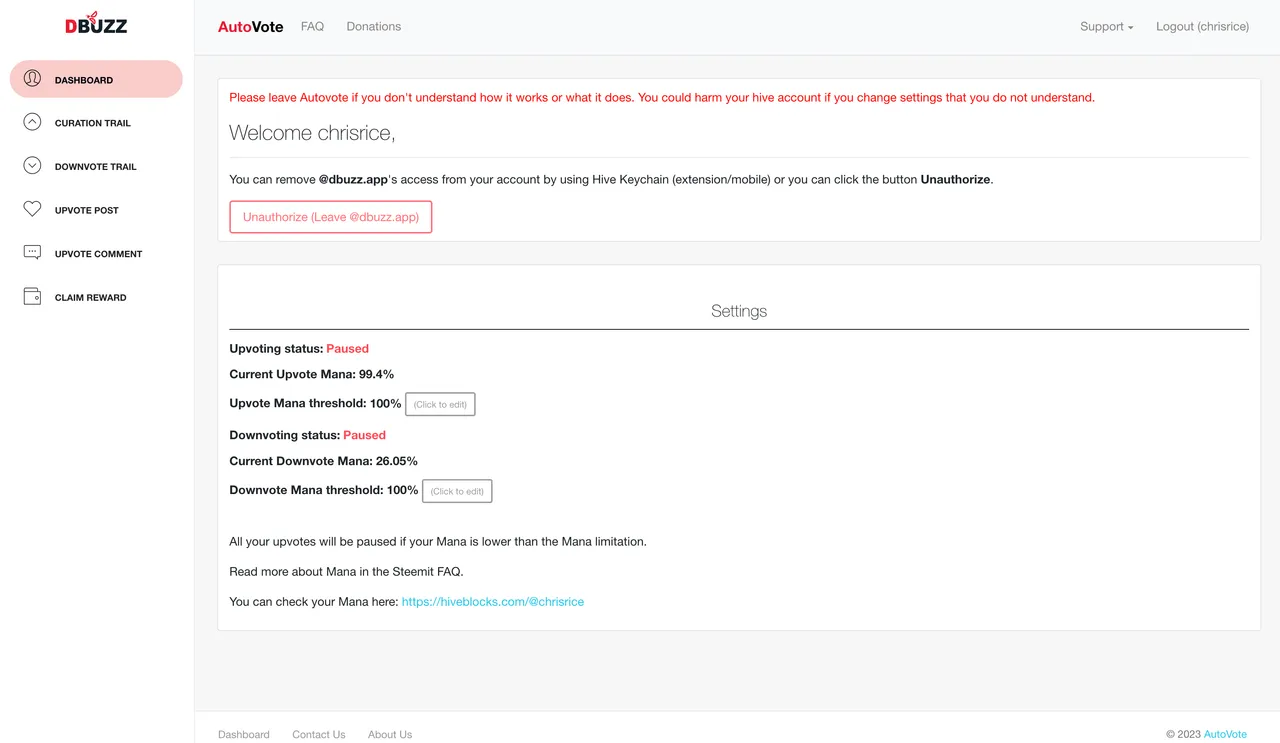Click the footer About Us link

tap(390, 734)
